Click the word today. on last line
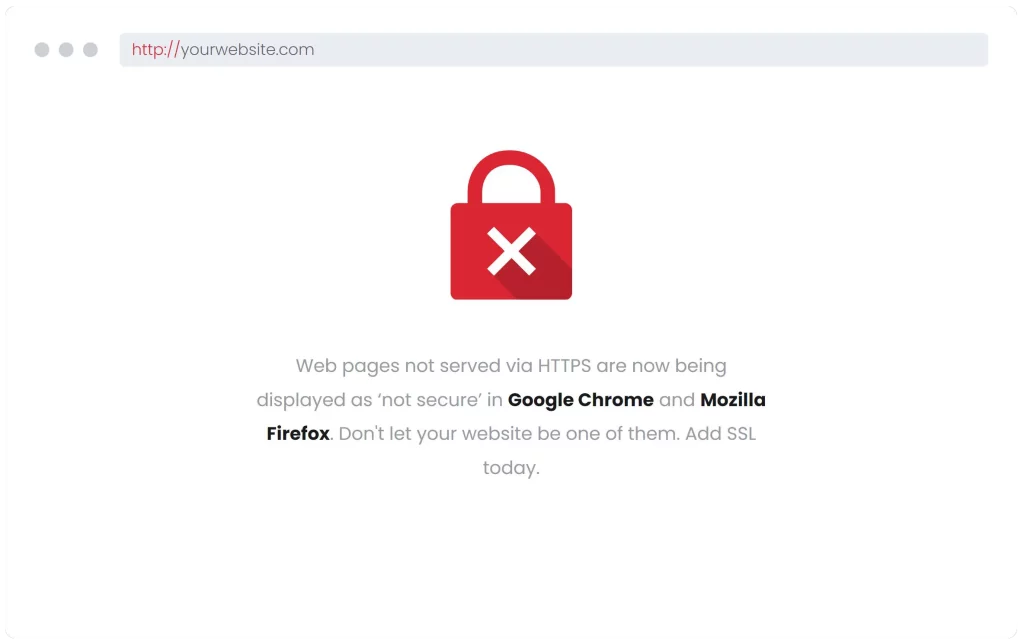 pos(511,468)
